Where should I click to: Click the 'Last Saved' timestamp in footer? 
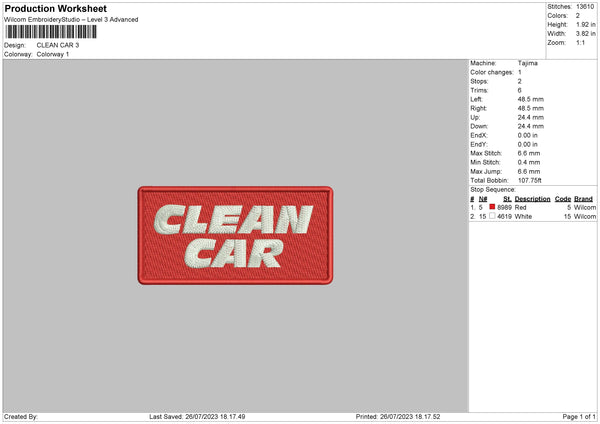point(197,416)
